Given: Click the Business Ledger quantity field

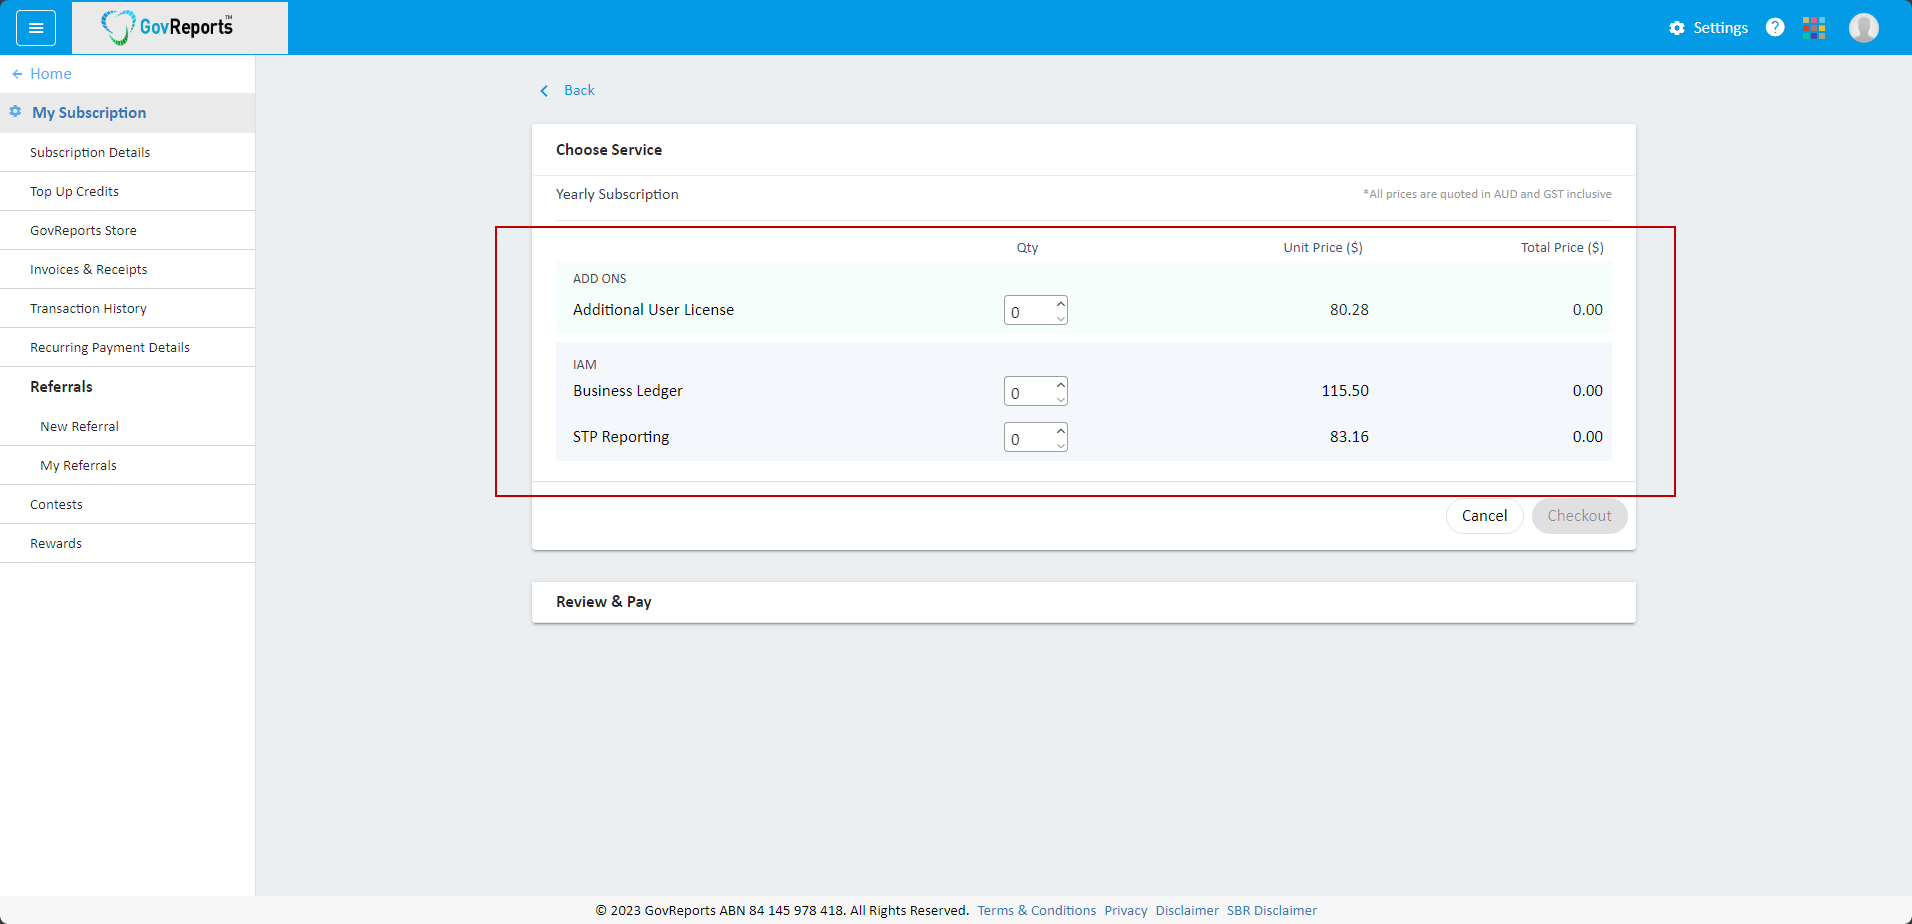Looking at the screenshot, I should (1028, 392).
